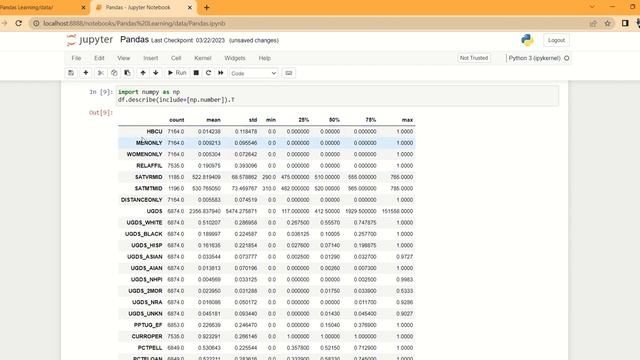The image size is (640, 360).
Task: Restart kernel and run all cells icon
Action: pyautogui.click(x=221, y=73)
